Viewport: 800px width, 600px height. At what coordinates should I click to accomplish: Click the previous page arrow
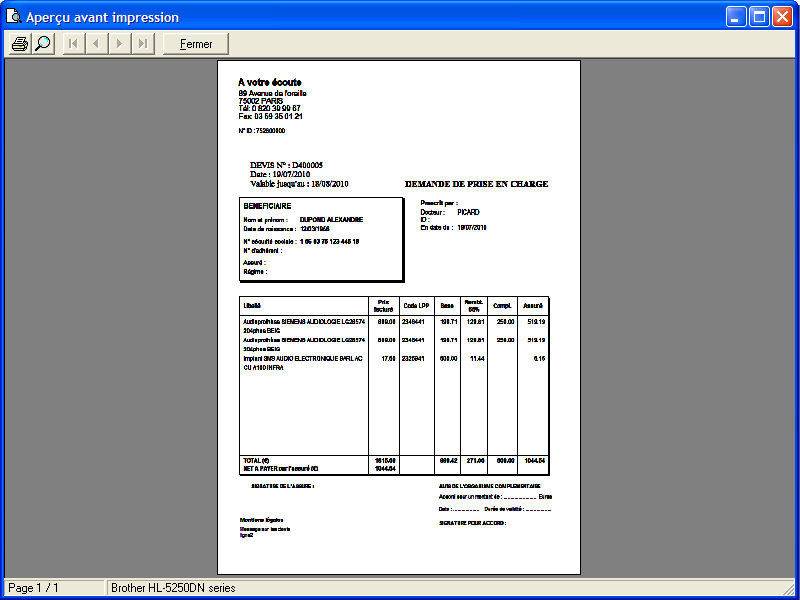coord(96,44)
